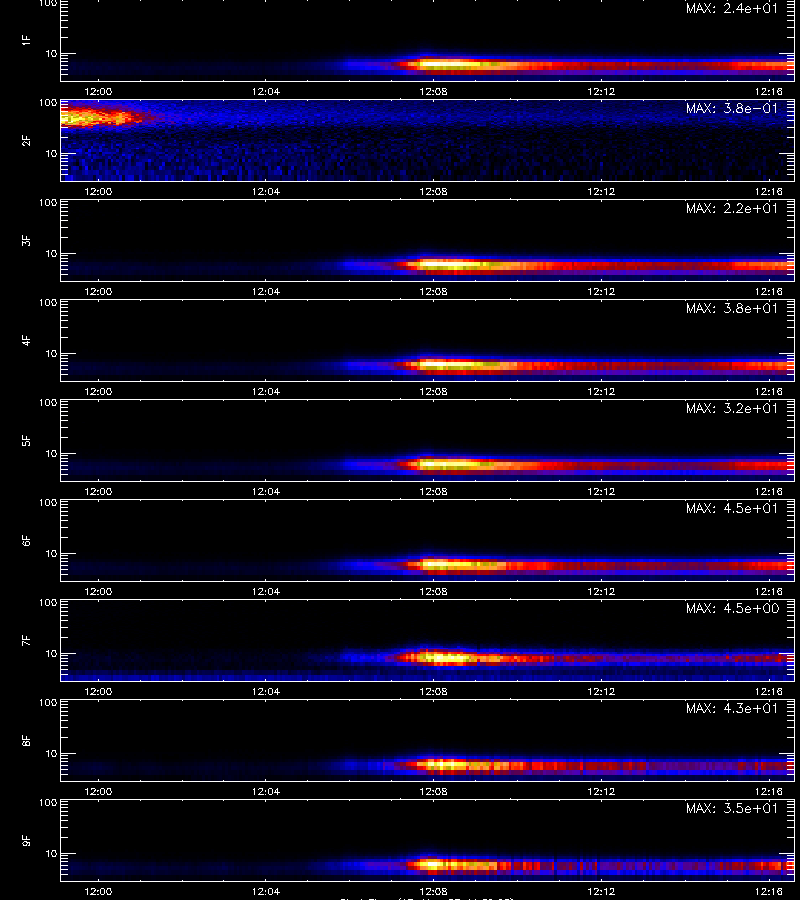This screenshot has height=900, width=800.
Task: Click the MAX: 4.5e+00 label in panel 7F
Action: (732, 608)
